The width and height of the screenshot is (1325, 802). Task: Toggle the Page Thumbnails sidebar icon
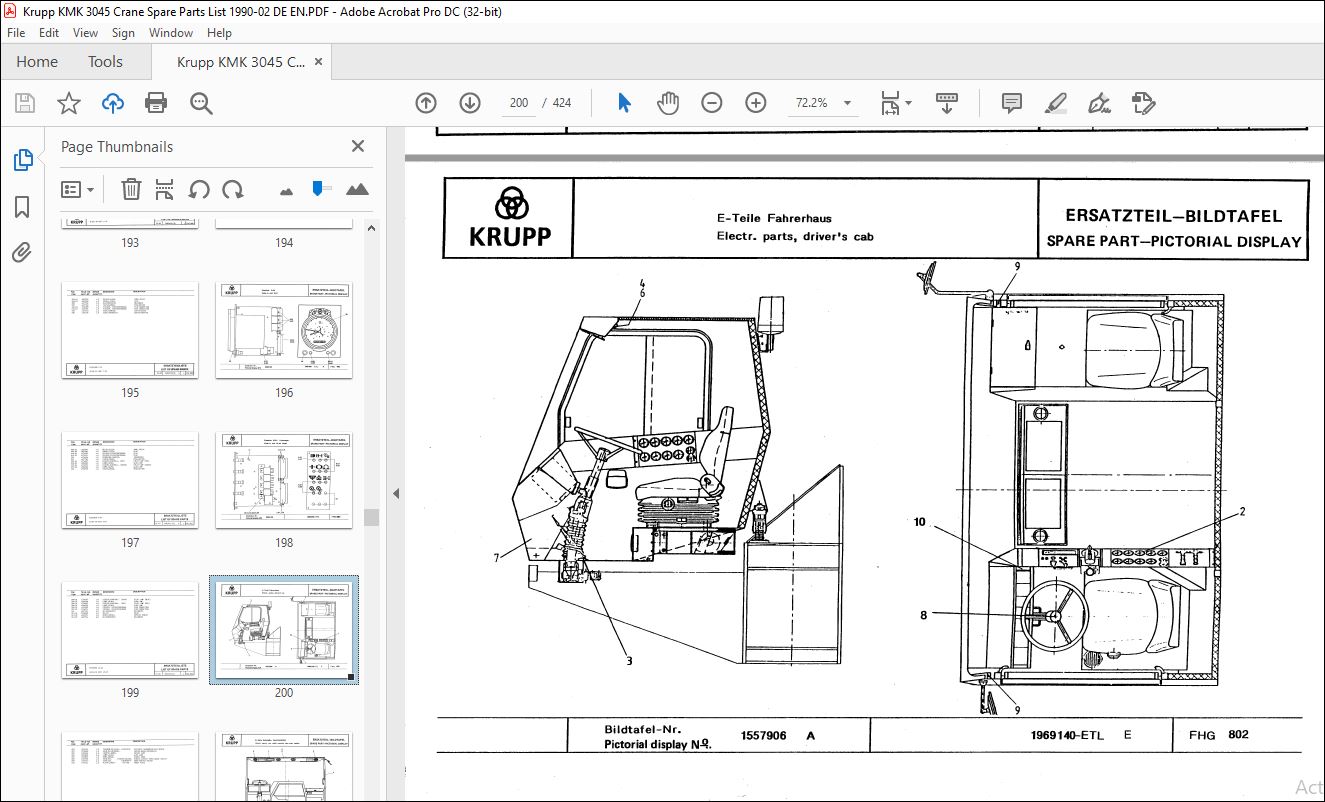tap(22, 160)
